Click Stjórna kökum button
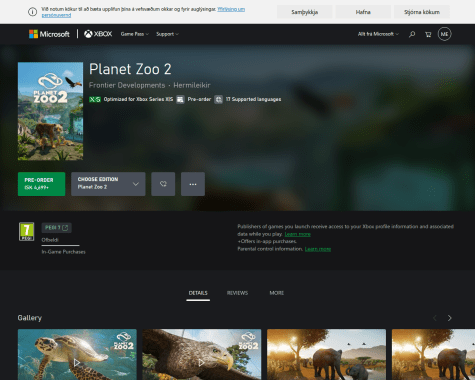475x380 pixels. coord(422,12)
